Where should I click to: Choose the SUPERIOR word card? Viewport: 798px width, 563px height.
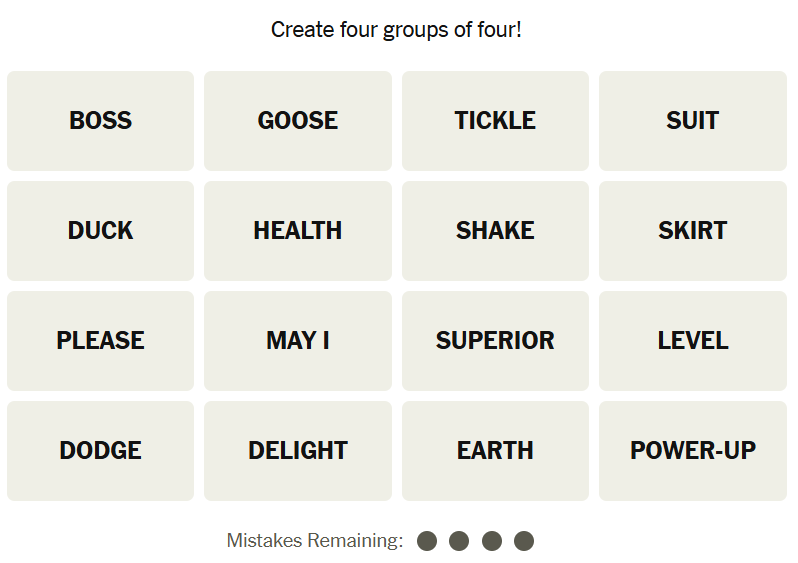click(495, 341)
